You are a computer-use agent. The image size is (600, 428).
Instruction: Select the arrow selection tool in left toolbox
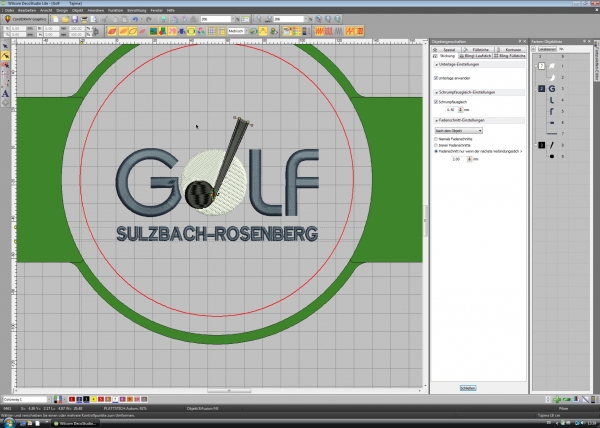(x=5, y=46)
